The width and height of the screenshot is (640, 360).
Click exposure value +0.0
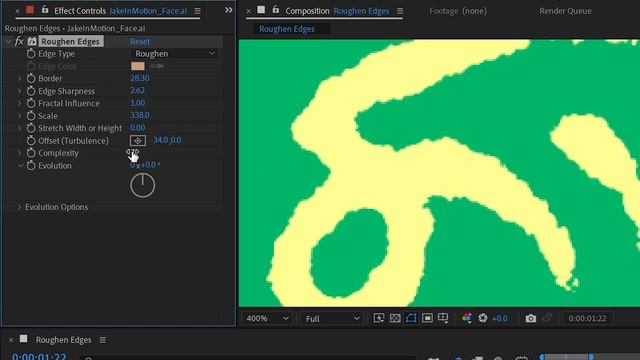[500, 318]
